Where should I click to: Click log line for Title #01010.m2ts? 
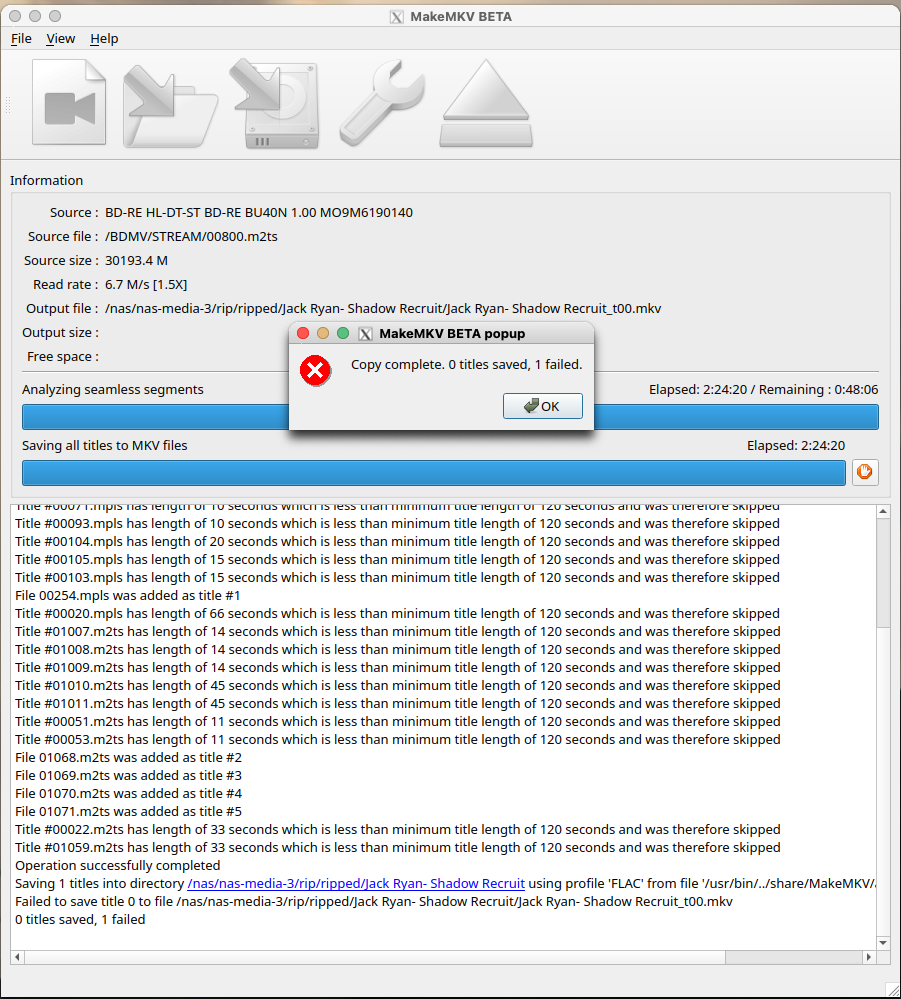[x=398, y=686]
